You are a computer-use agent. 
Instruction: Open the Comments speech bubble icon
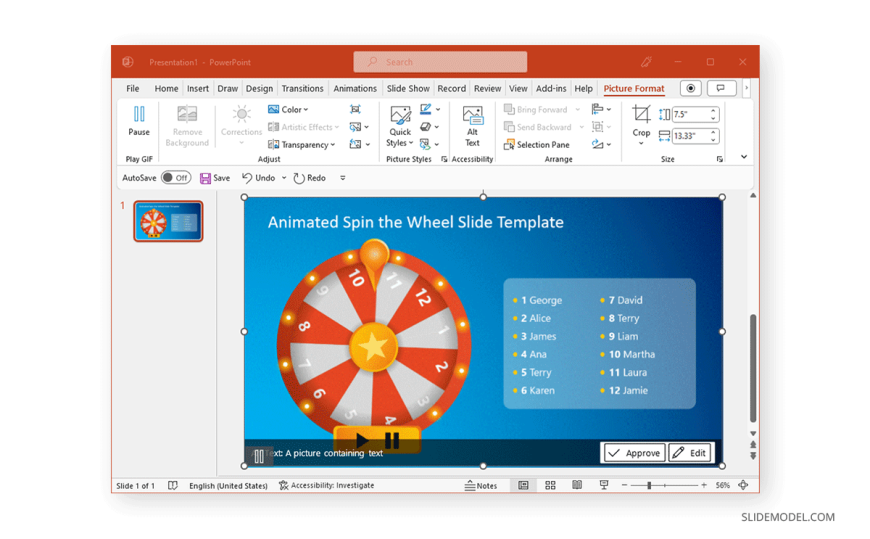(x=721, y=88)
